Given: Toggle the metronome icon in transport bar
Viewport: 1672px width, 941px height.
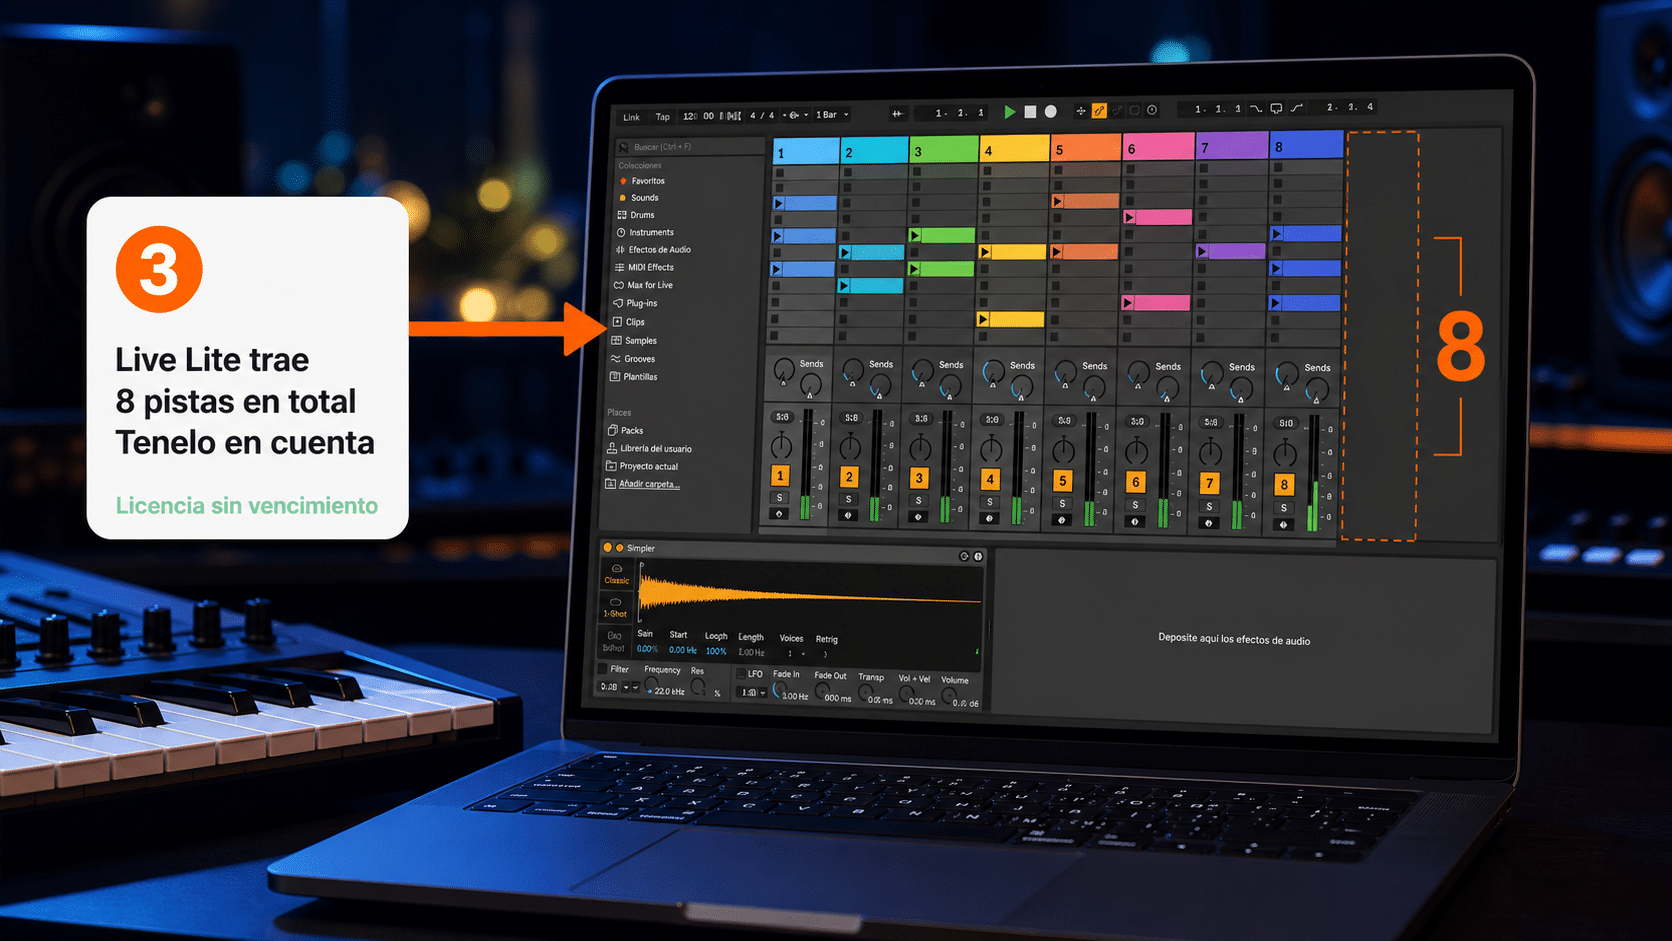Looking at the screenshot, I should (x=794, y=115).
